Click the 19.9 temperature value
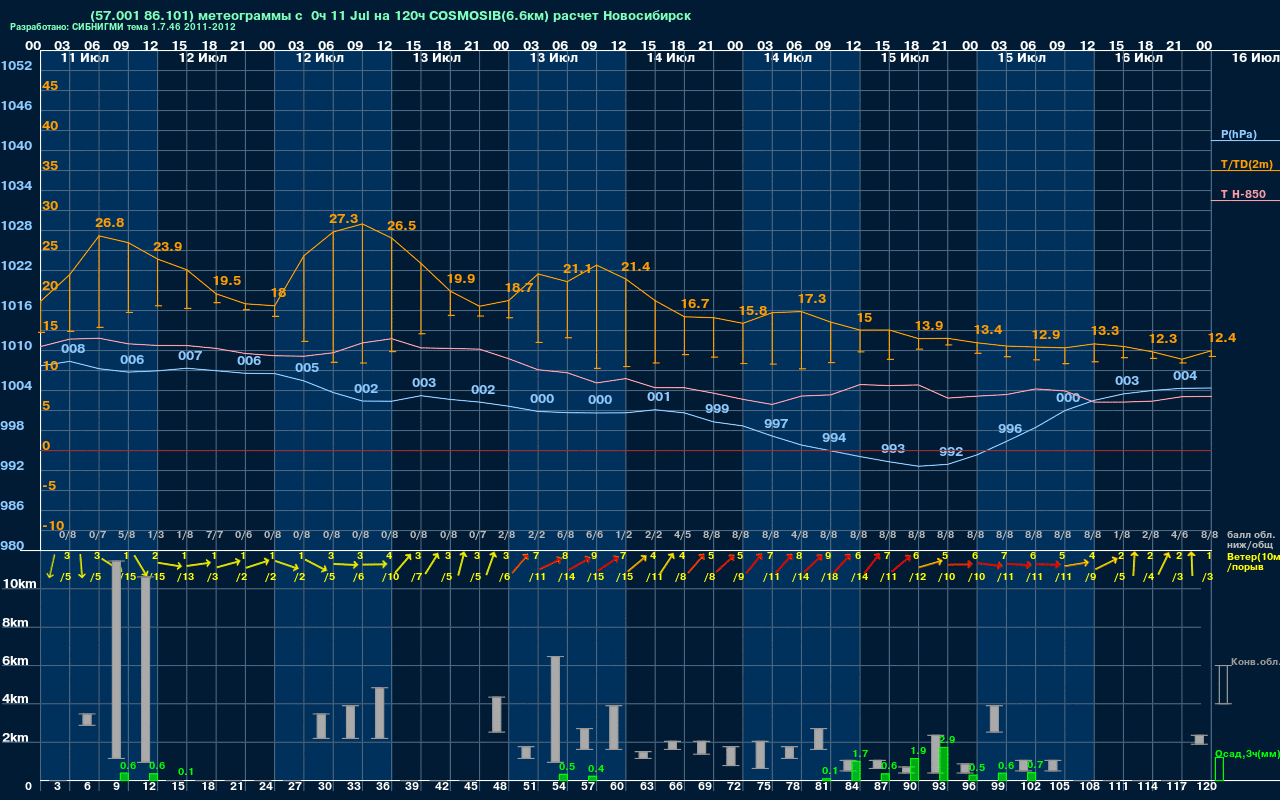The width and height of the screenshot is (1280, 800). point(460,278)
